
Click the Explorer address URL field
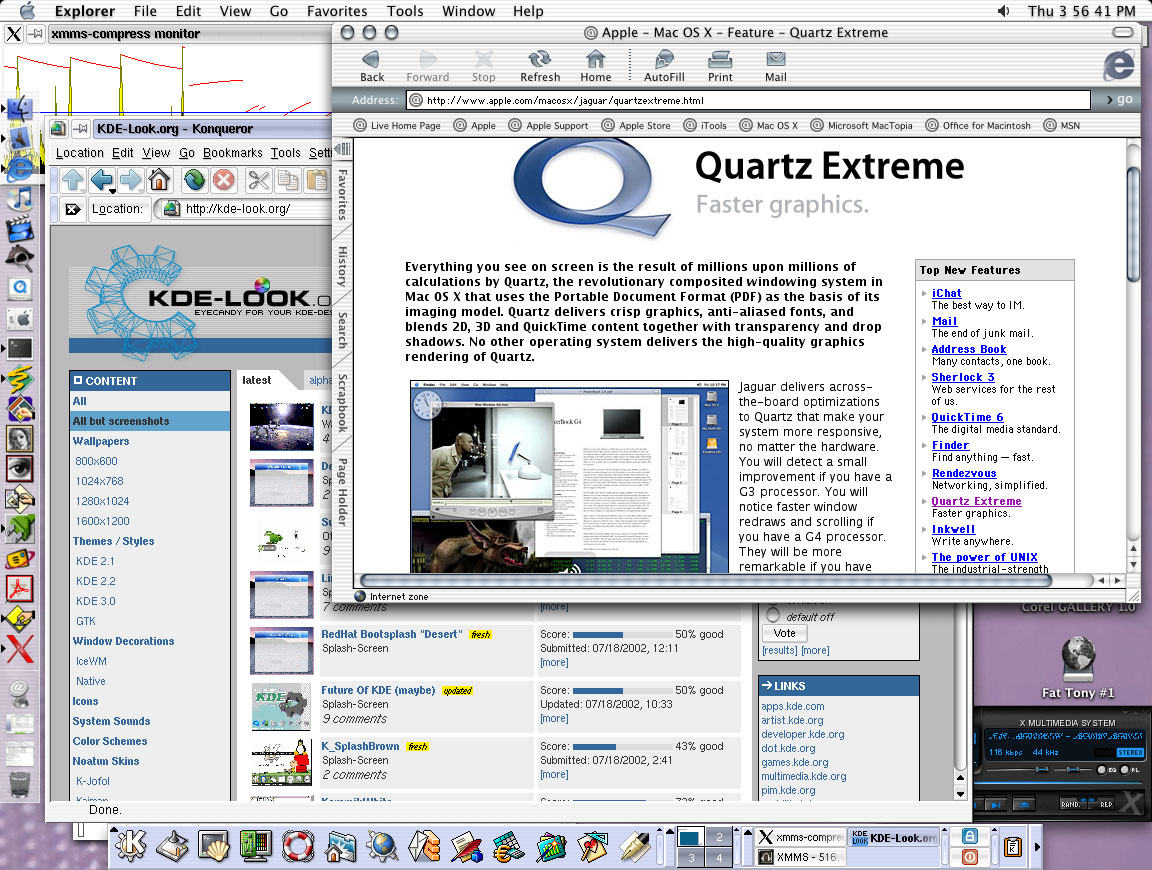tap(748, 100)
